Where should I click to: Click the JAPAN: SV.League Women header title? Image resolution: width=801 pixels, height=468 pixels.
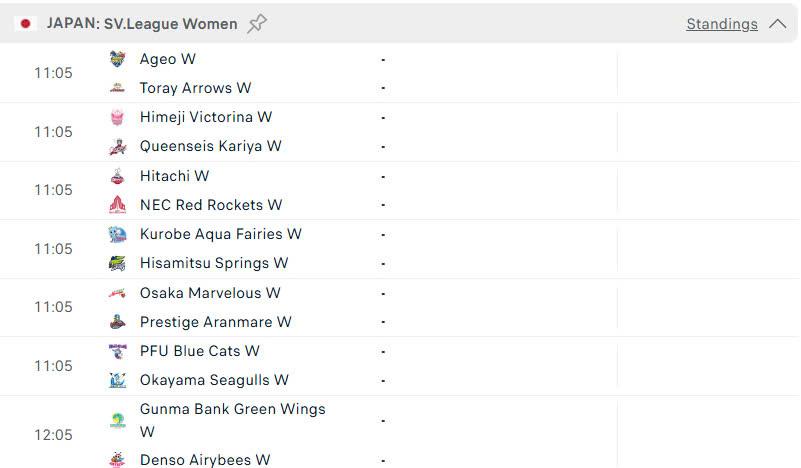142,24
